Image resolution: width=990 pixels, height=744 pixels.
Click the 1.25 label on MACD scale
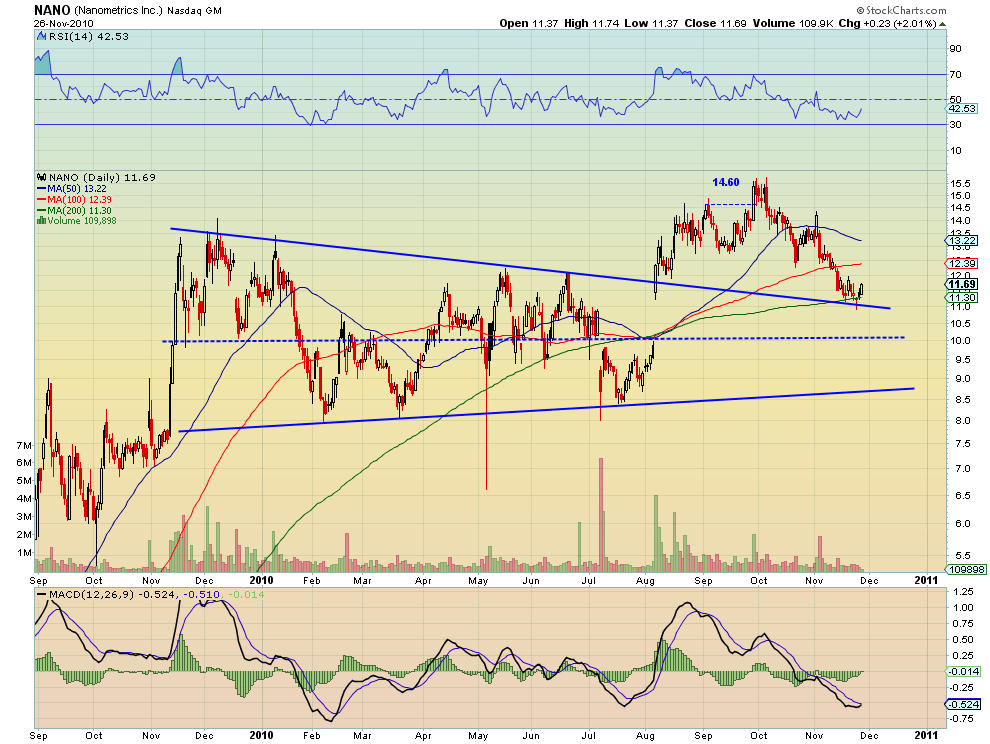(963, 592)
